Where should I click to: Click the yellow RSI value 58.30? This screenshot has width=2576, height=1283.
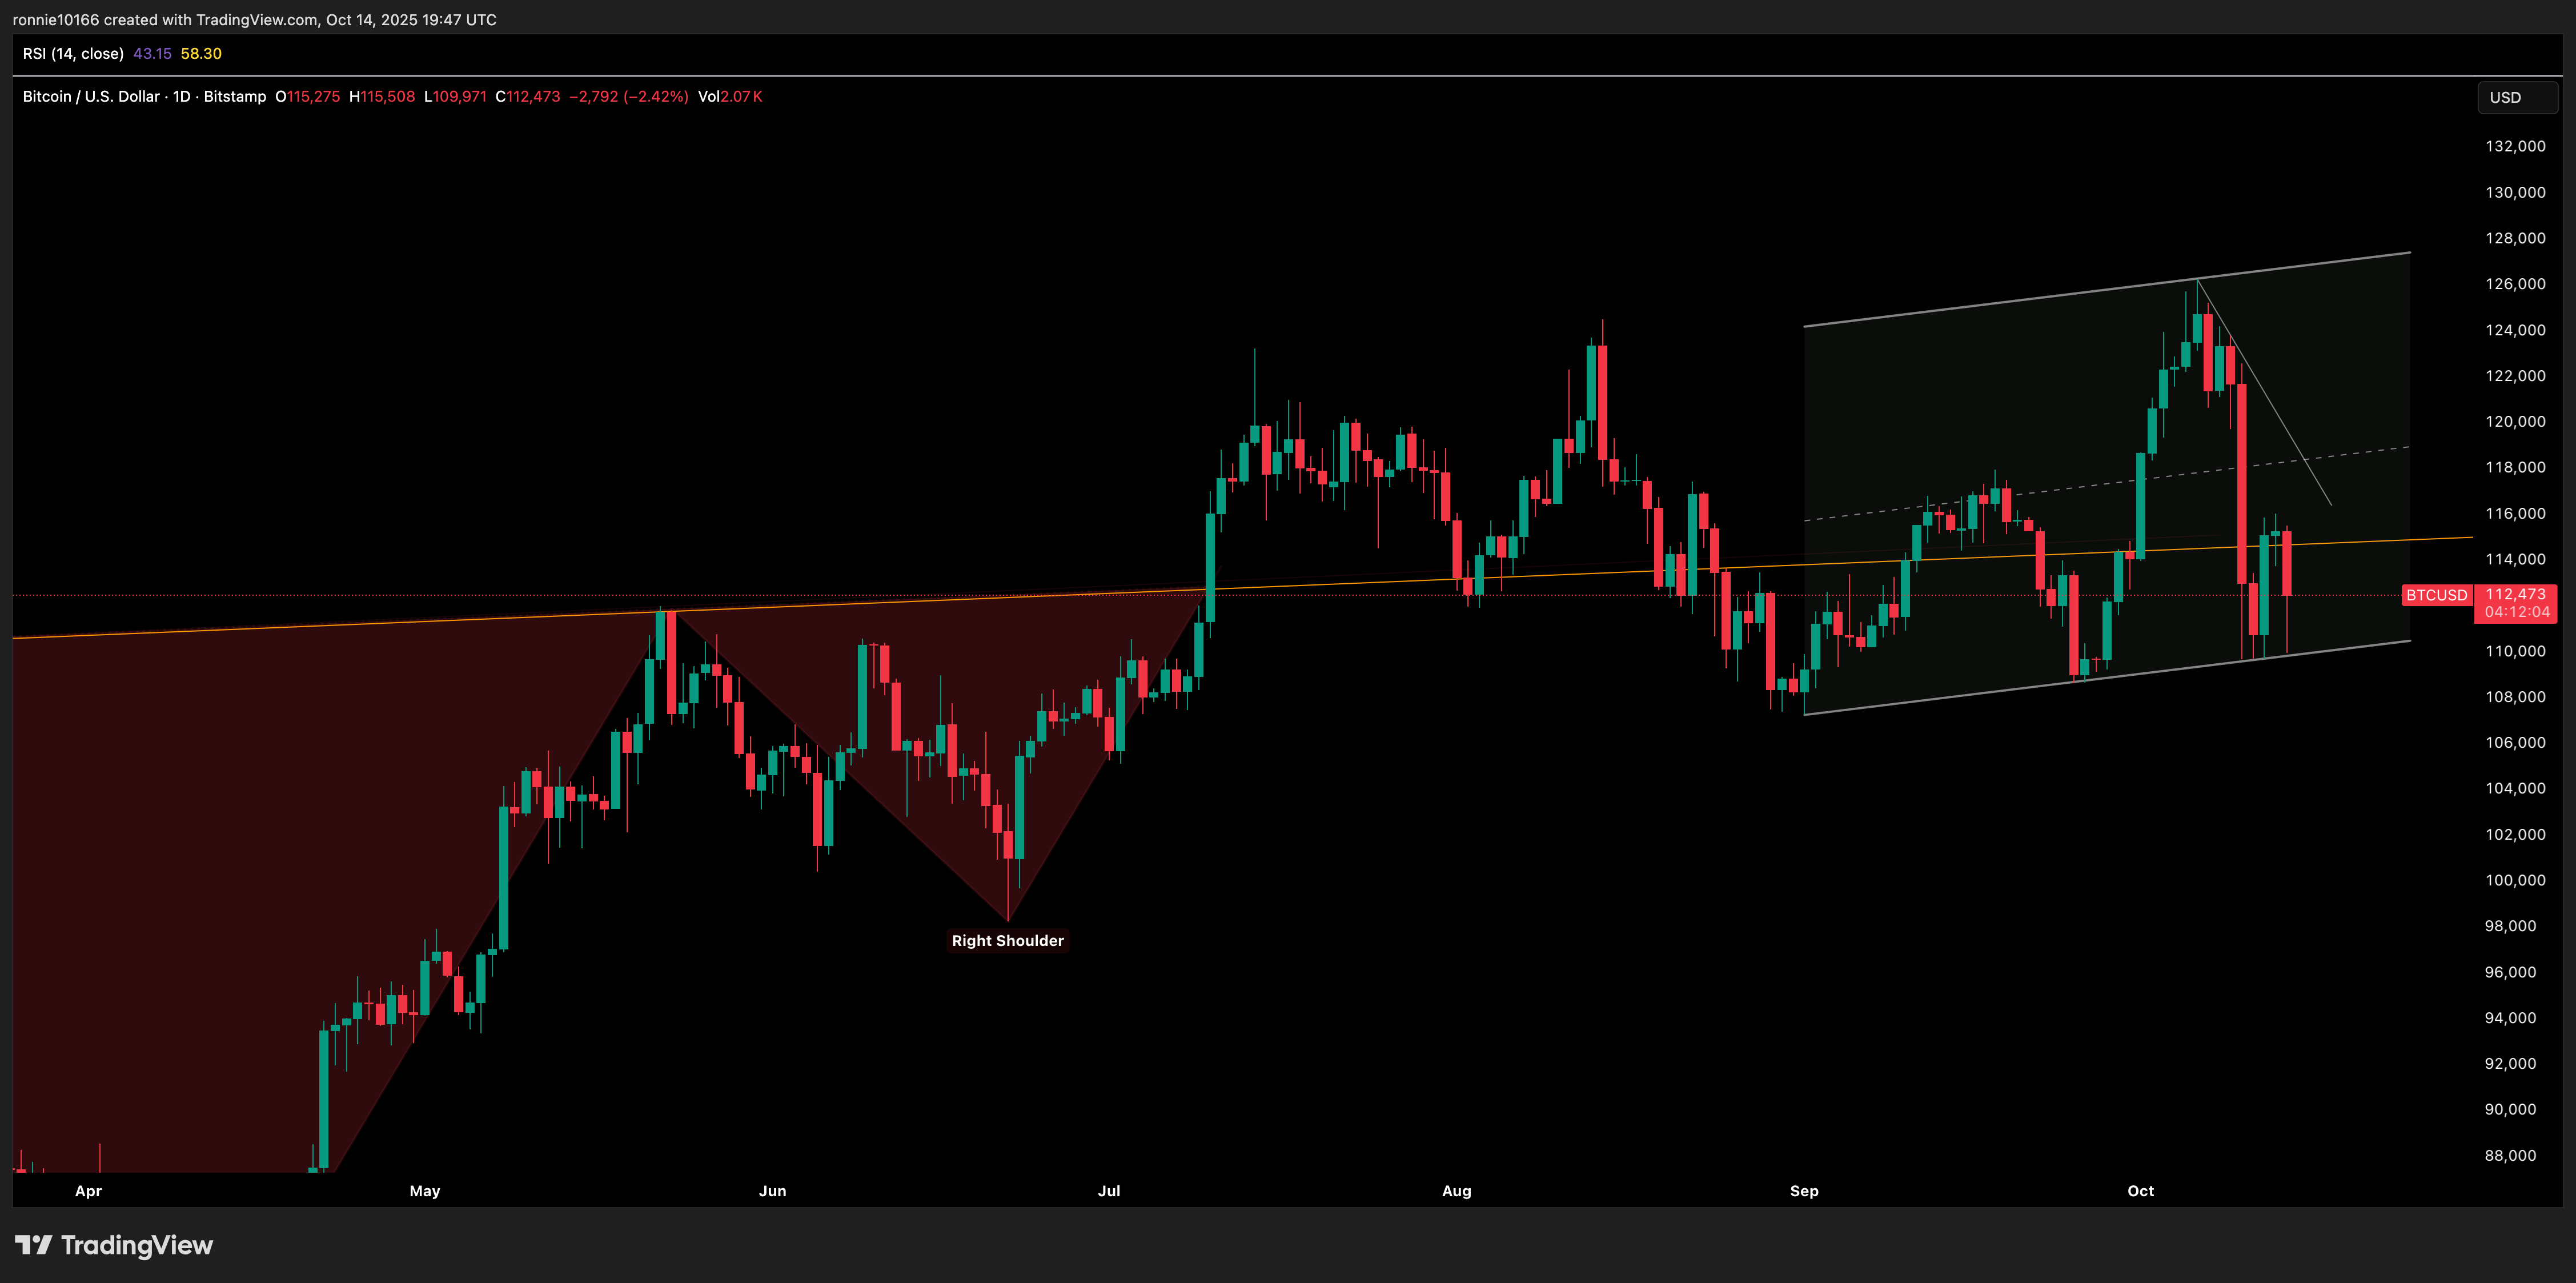tap(201, 54)
